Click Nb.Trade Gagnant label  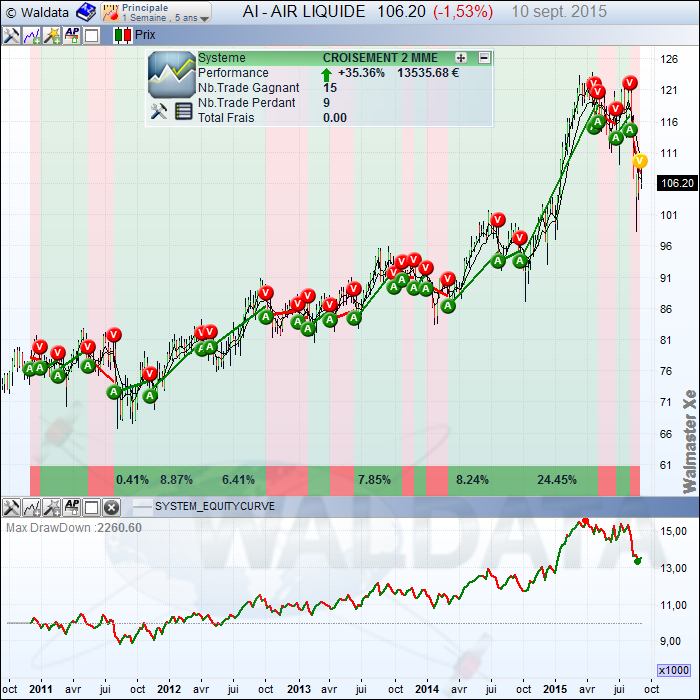pos(248,88)
